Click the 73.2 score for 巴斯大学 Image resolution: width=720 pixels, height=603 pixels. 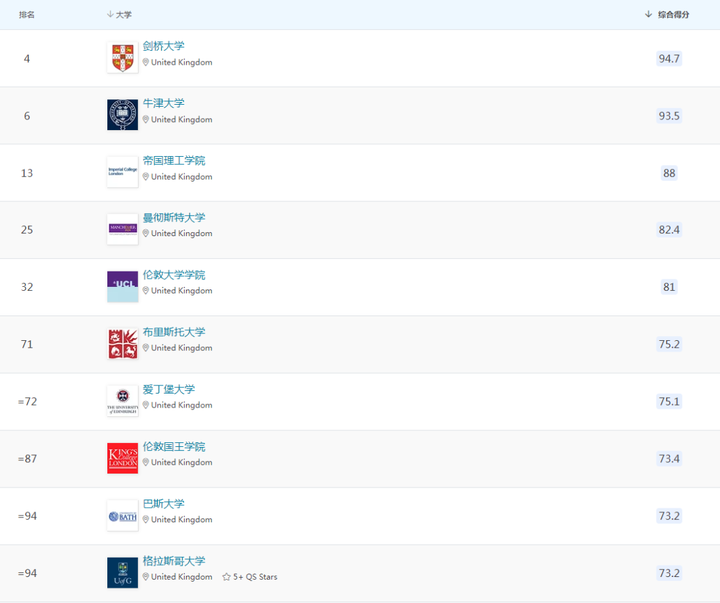(669, 516)
